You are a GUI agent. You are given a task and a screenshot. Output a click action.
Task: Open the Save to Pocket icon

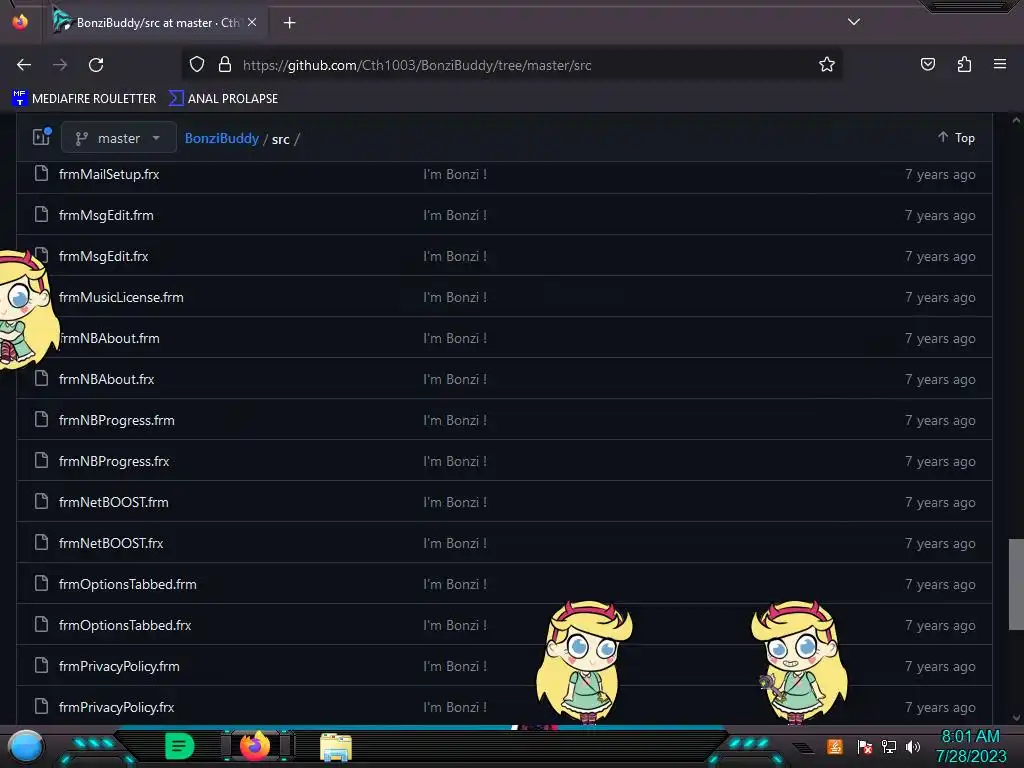927,65
